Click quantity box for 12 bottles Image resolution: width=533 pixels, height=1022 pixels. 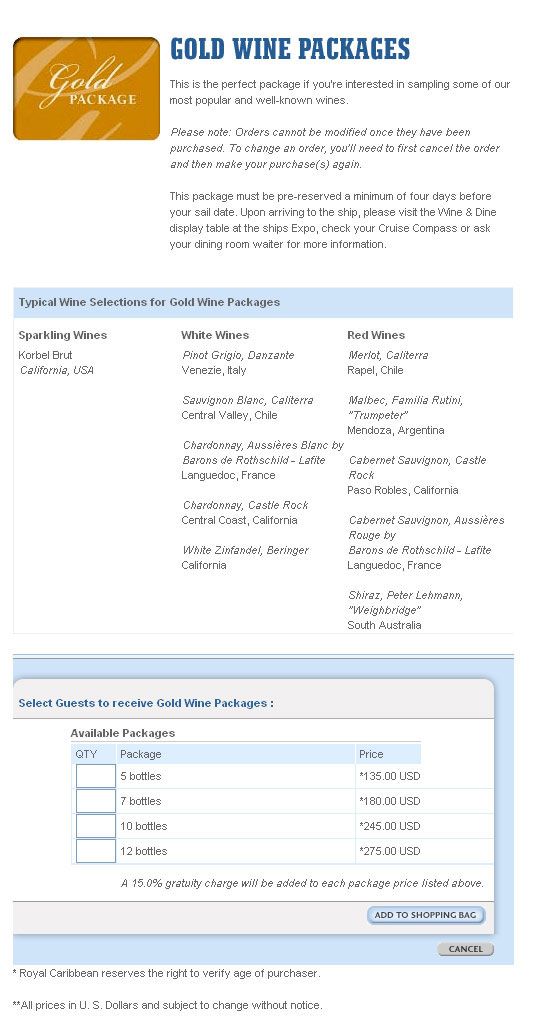96,851
